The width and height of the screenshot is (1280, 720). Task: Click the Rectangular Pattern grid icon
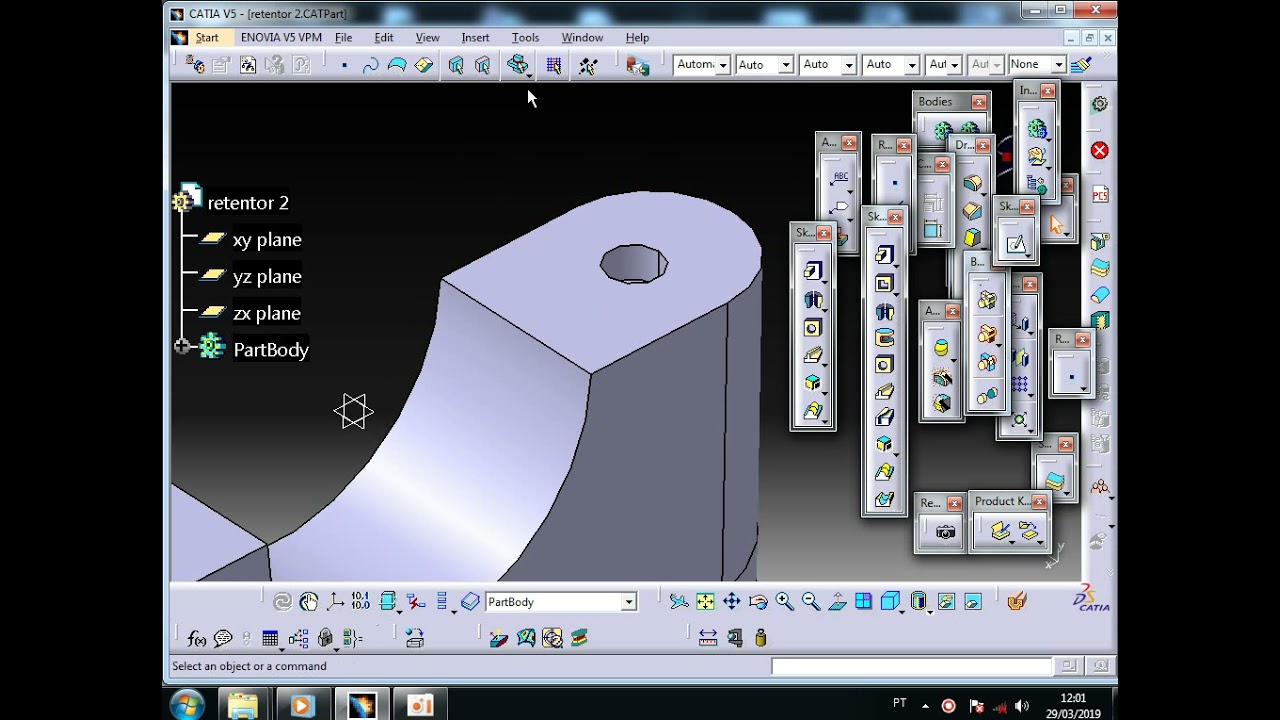pyautogui.click(x=1019, y=385)
